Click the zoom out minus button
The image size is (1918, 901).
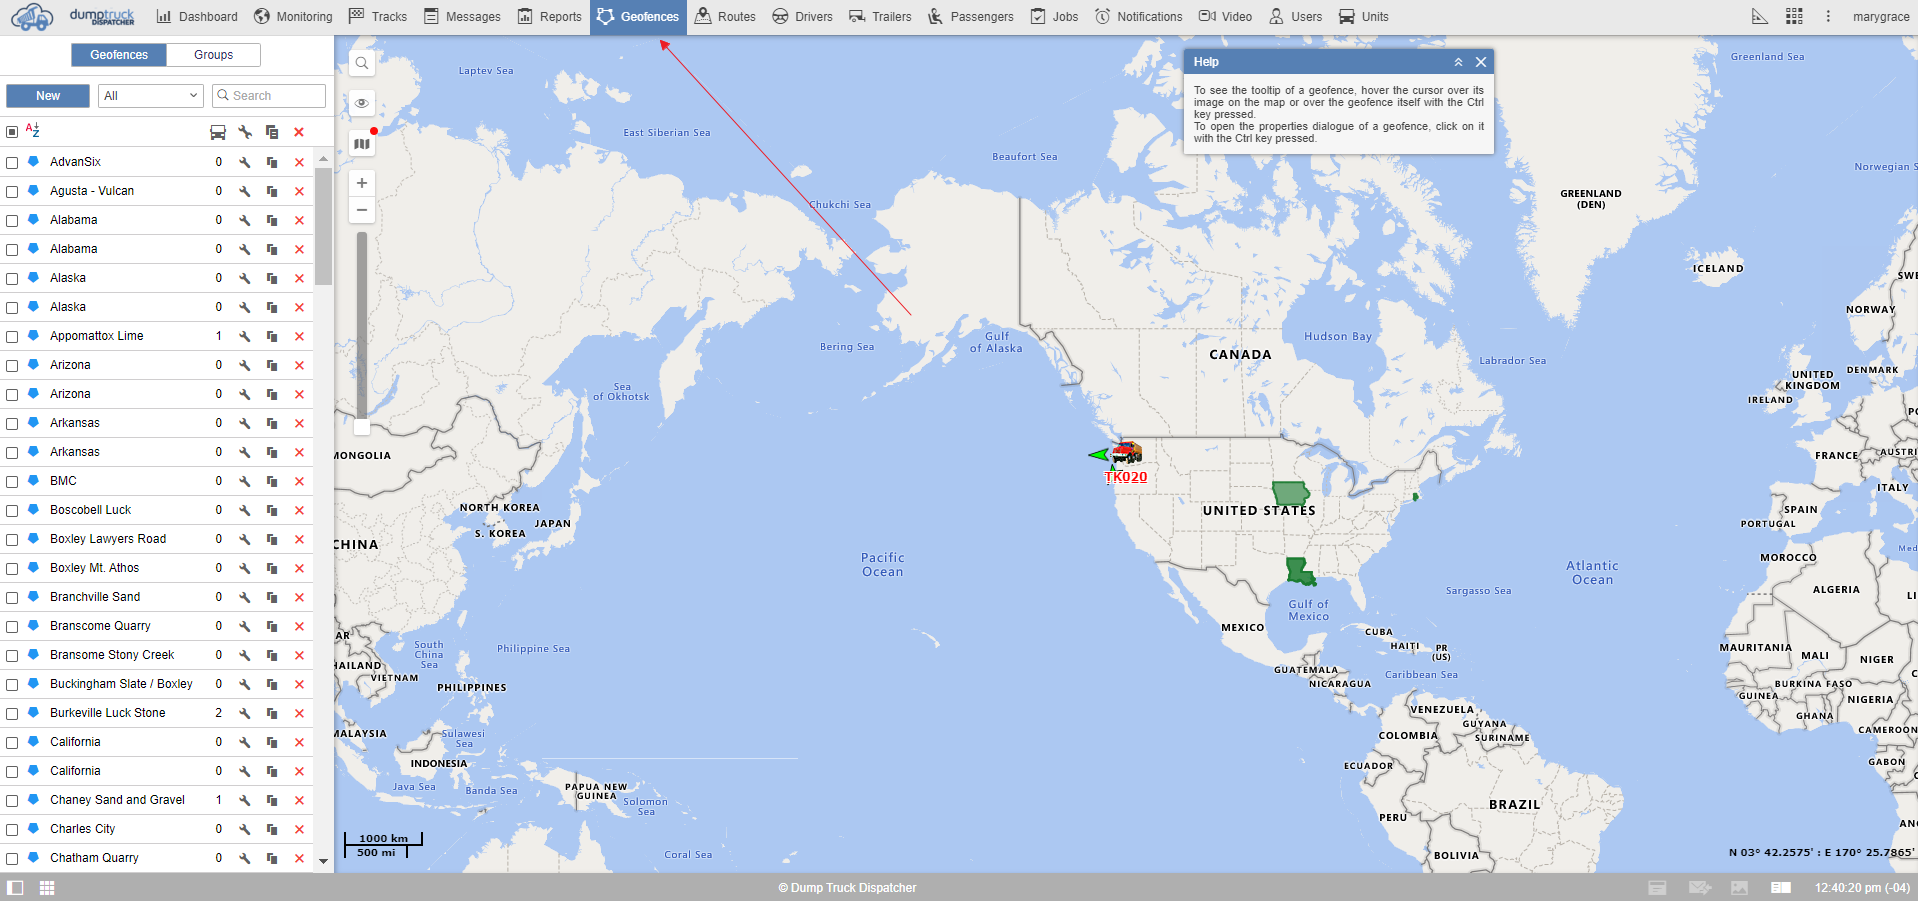point(362,210)
